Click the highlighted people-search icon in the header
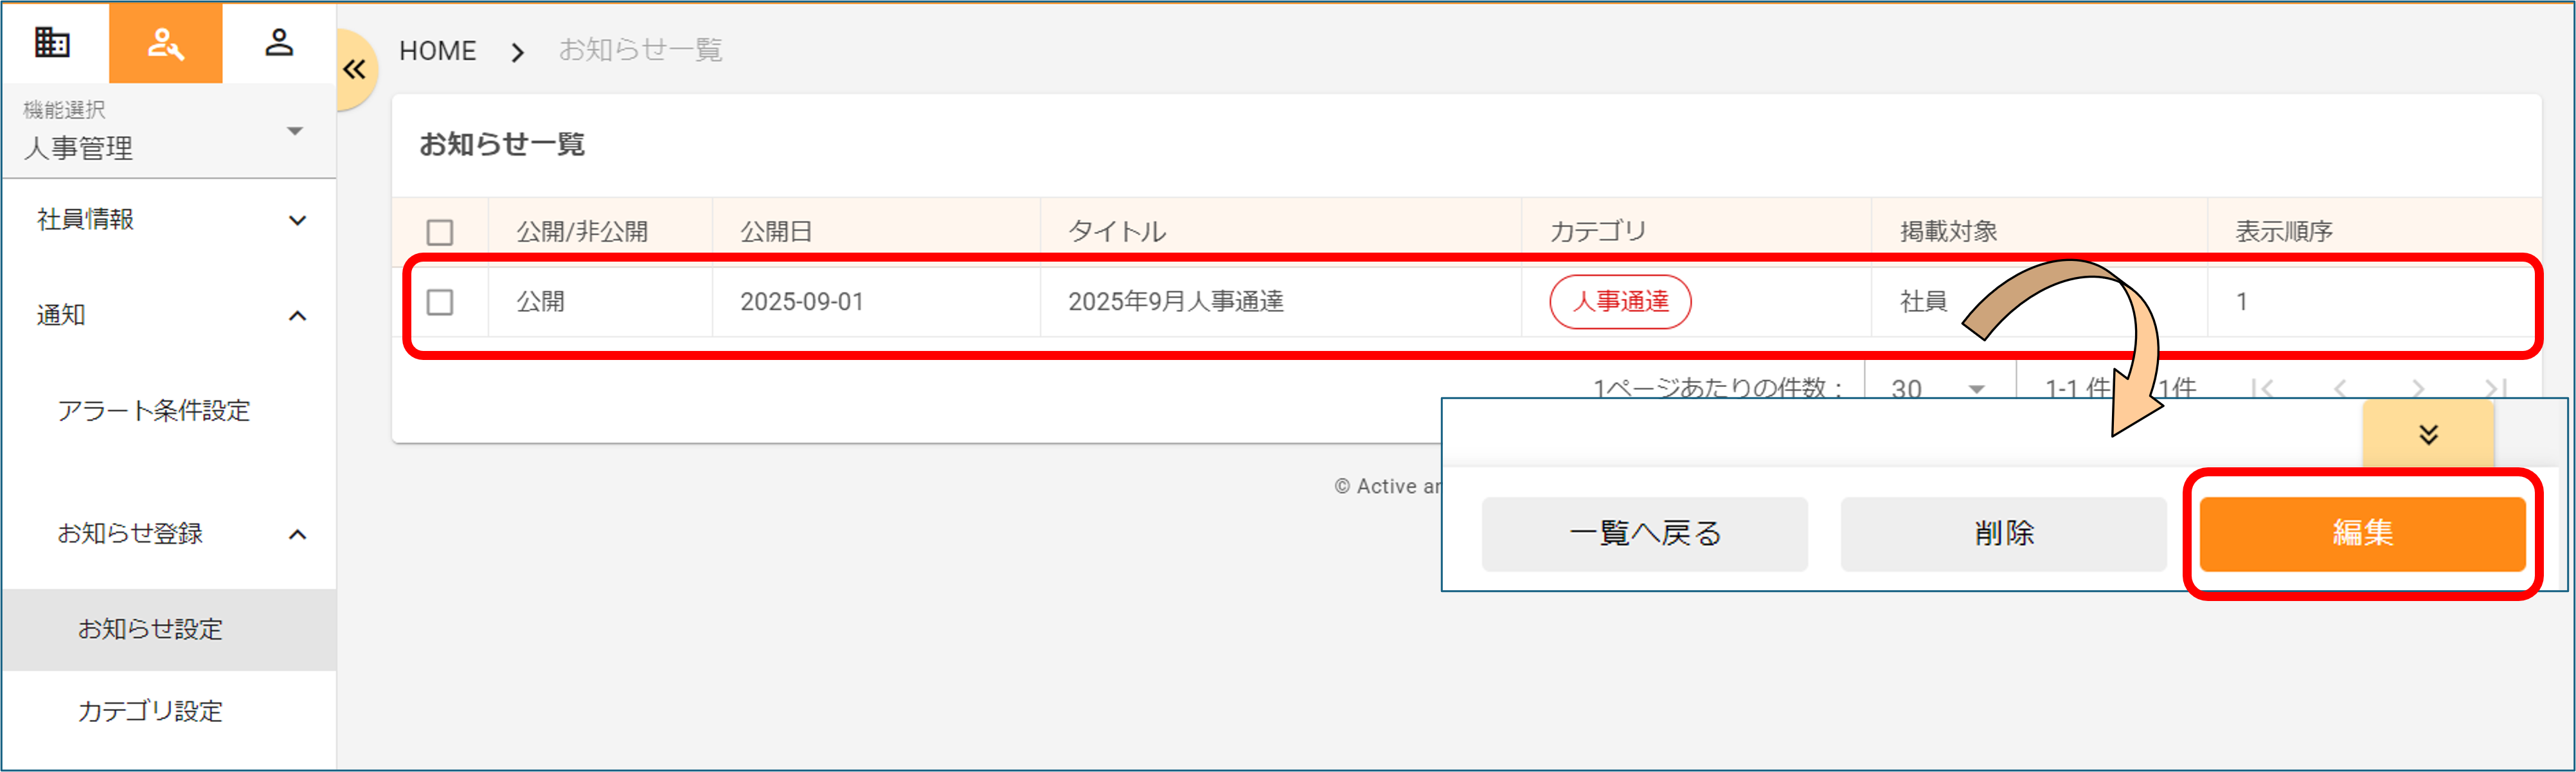This screenshot has width=2576, height=772. (166, 43)
